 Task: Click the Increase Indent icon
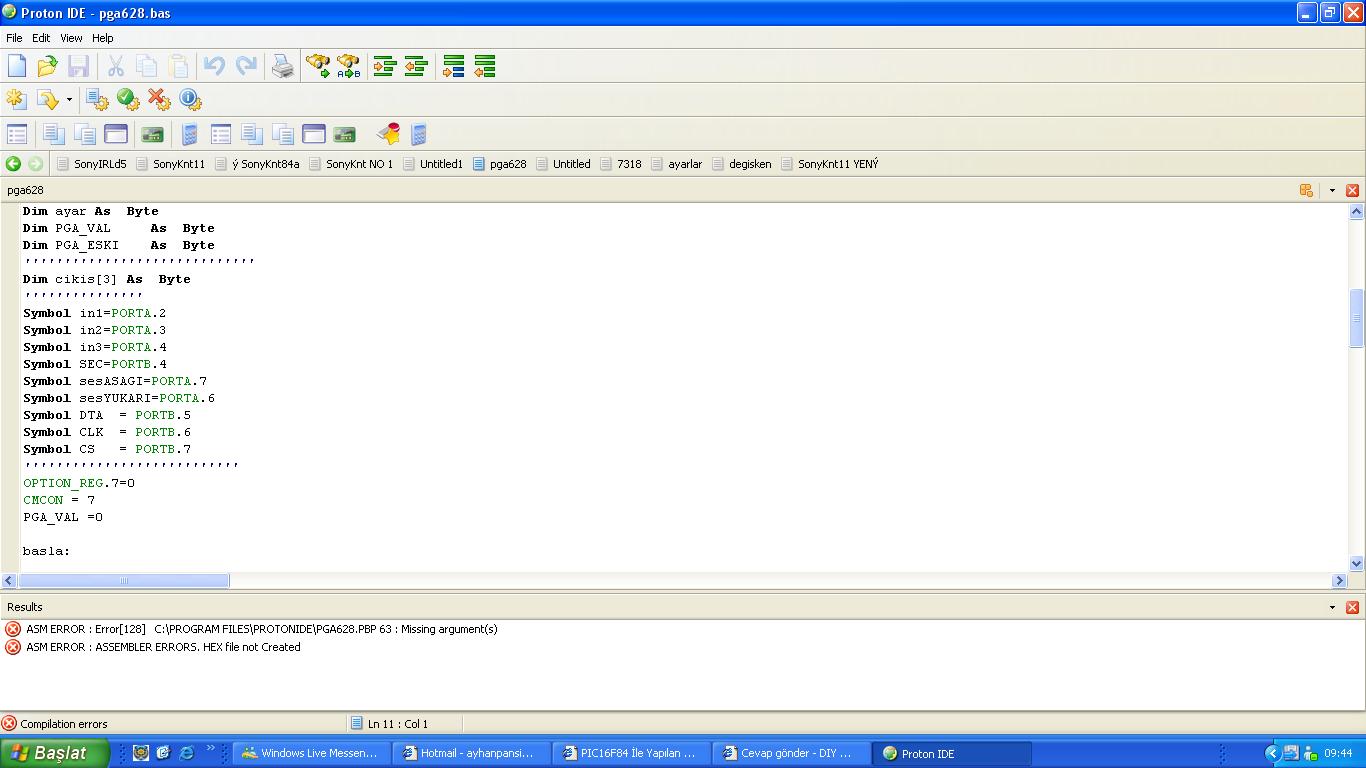(x=384, y=67)
